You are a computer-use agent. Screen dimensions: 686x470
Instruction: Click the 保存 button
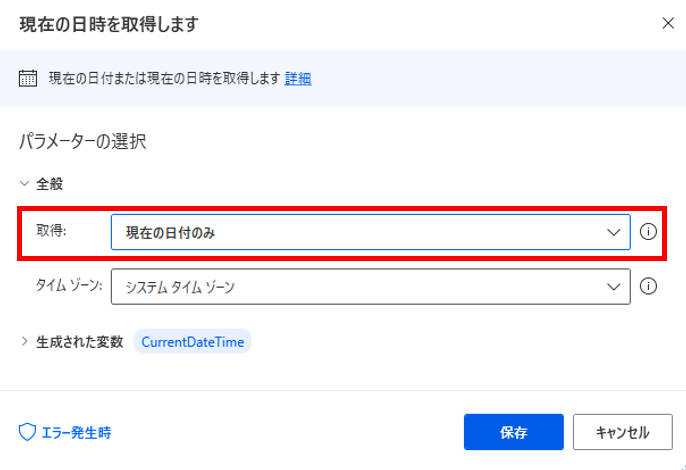click(514, 432)
